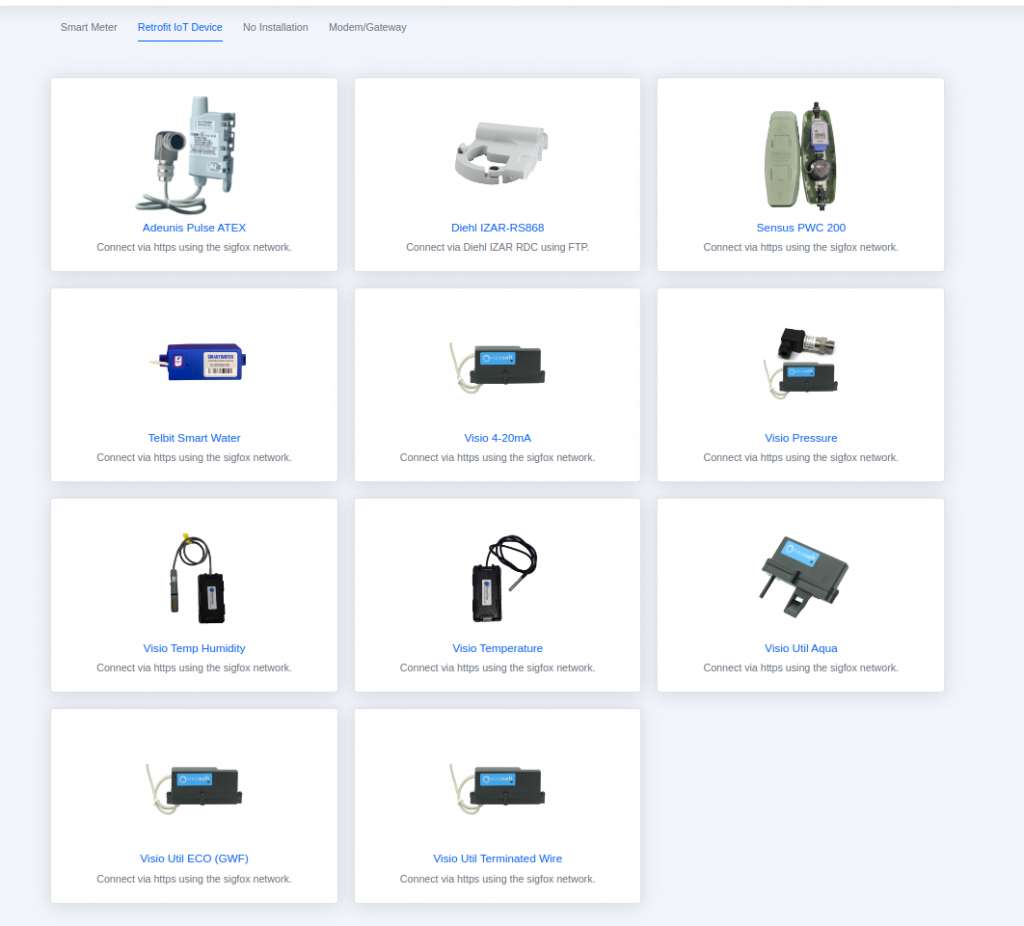Click the Diehl IZAR-RS868 product card
1024x926 pixels.
(497, 174)
